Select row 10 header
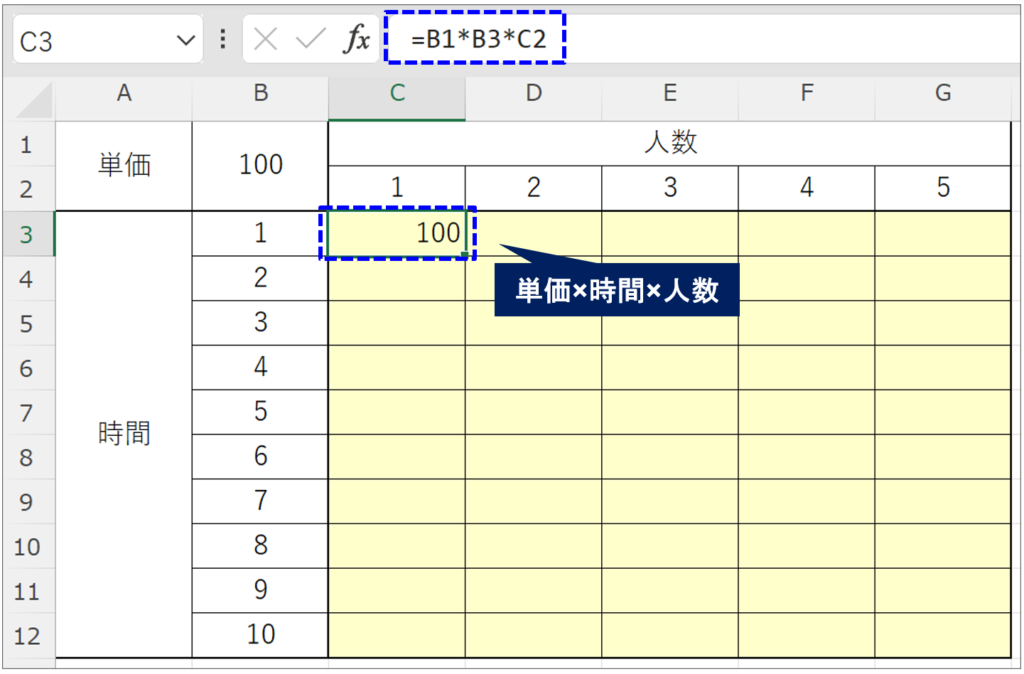The height and width of the screenshot is (674, 1024). click(27, 546)
